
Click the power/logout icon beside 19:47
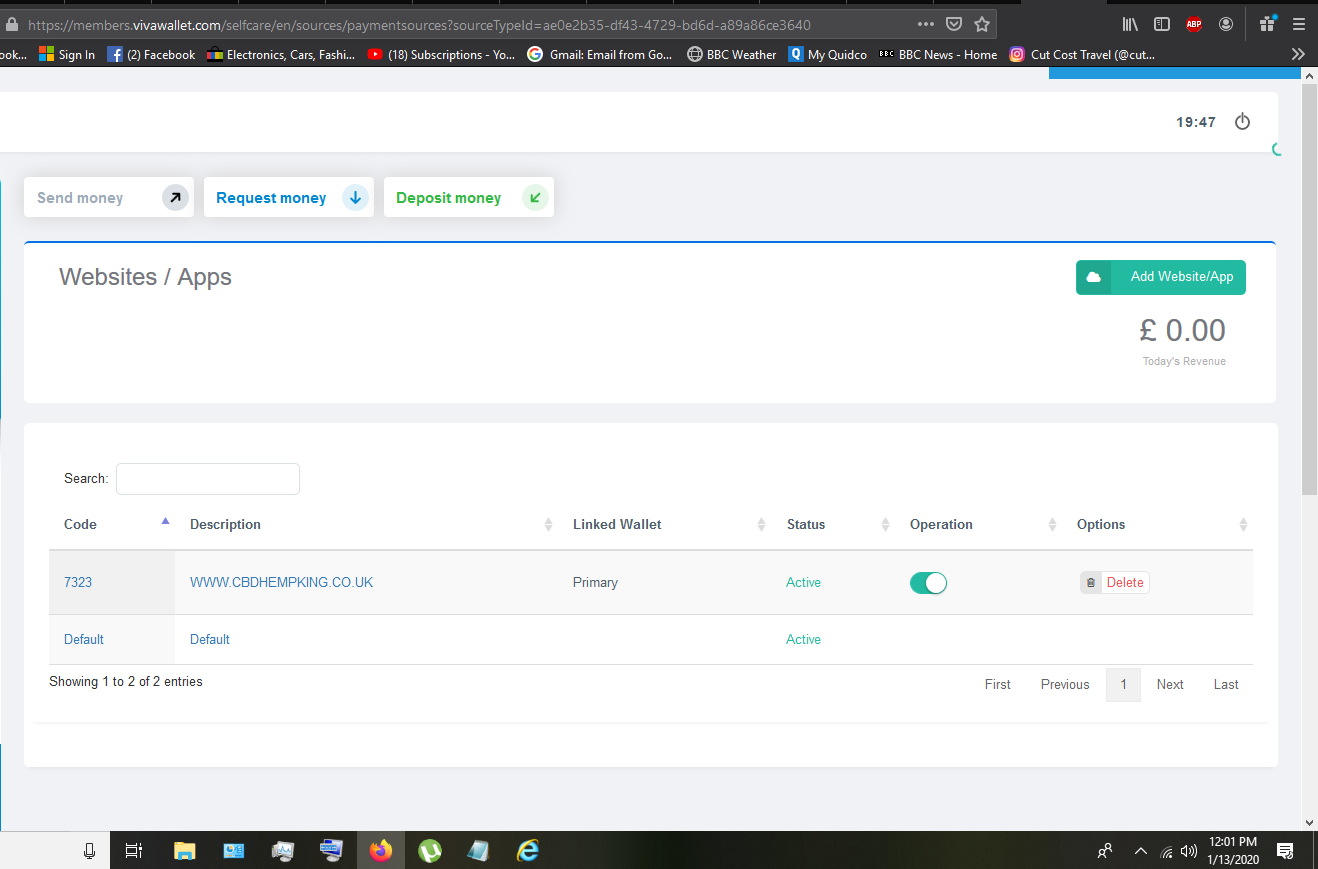1242,121
